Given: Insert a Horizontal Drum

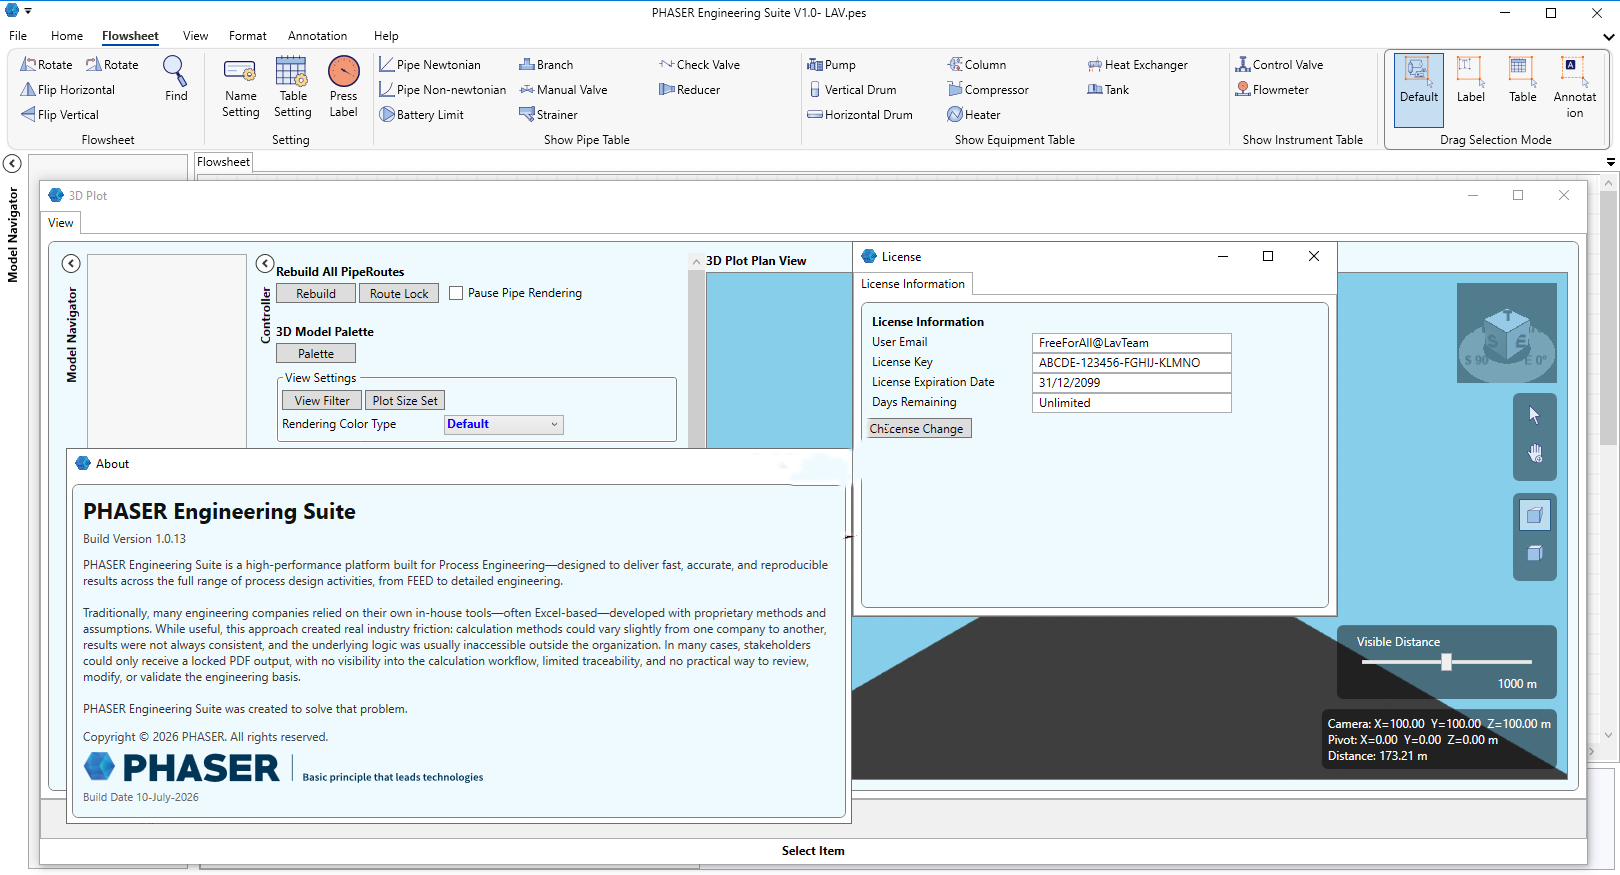Looking at the screenshot, I should pyautogui.click(x=860, y=115).
